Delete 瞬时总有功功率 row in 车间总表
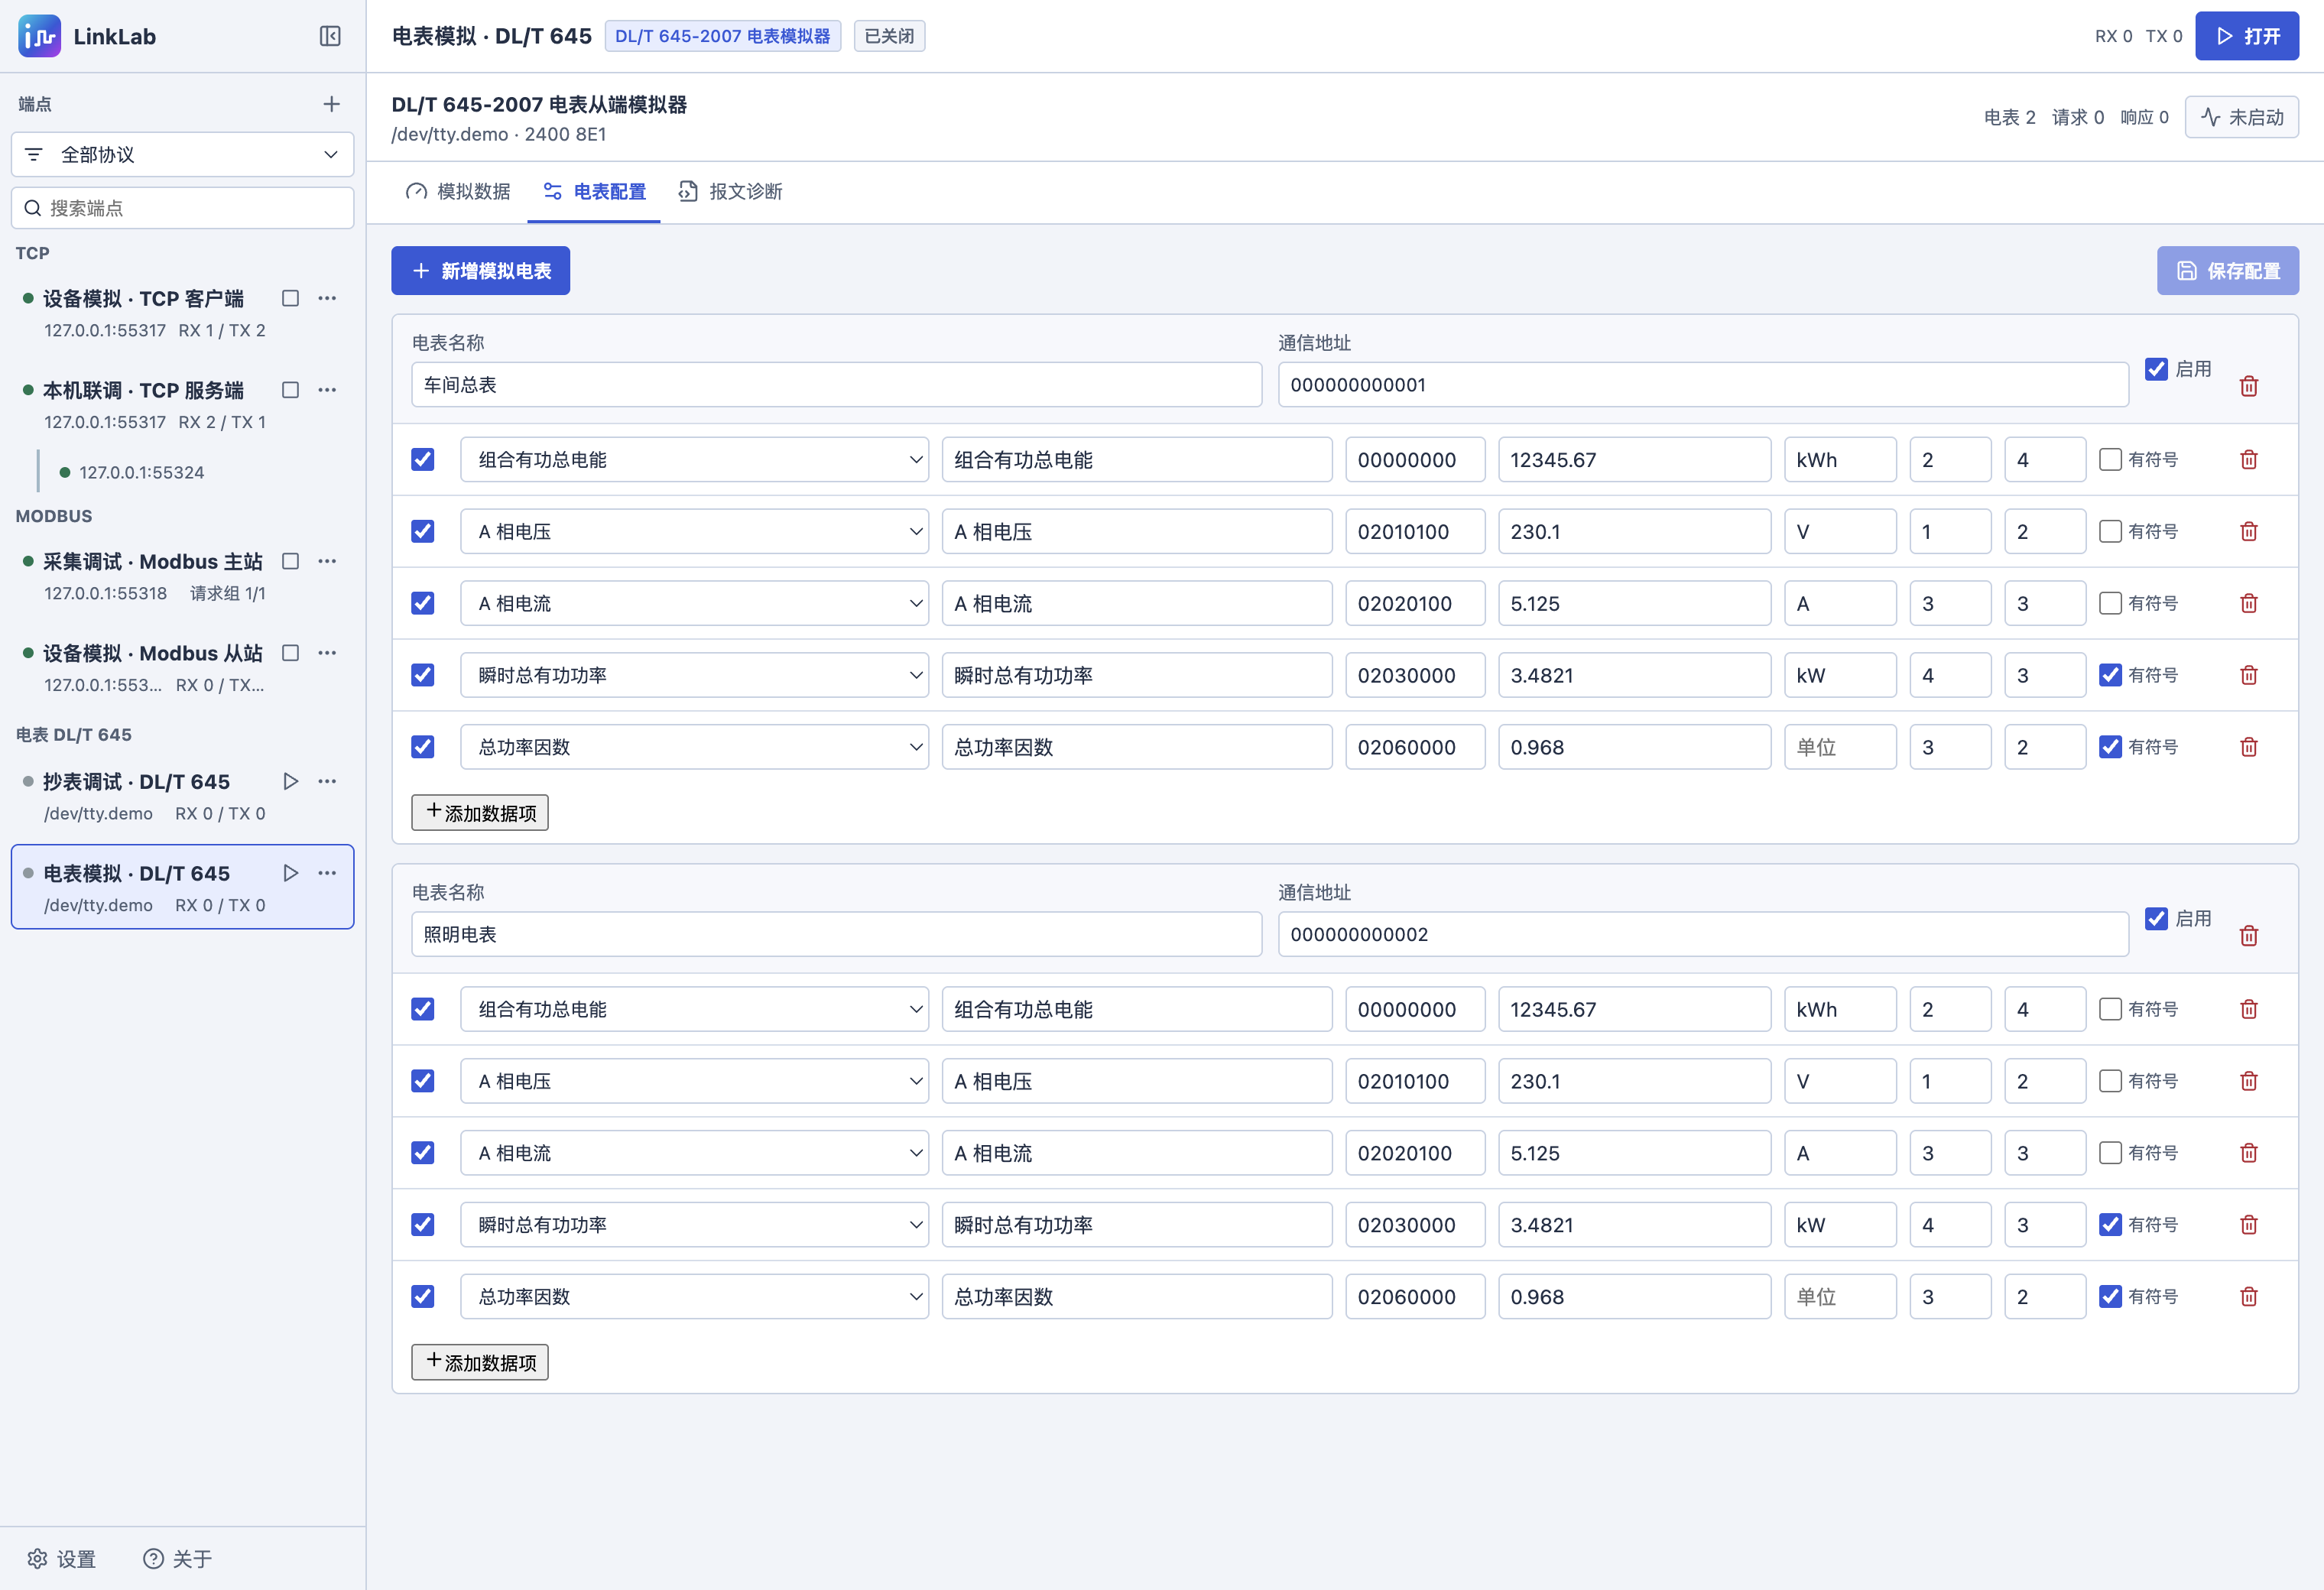 tap(2249, 675)
